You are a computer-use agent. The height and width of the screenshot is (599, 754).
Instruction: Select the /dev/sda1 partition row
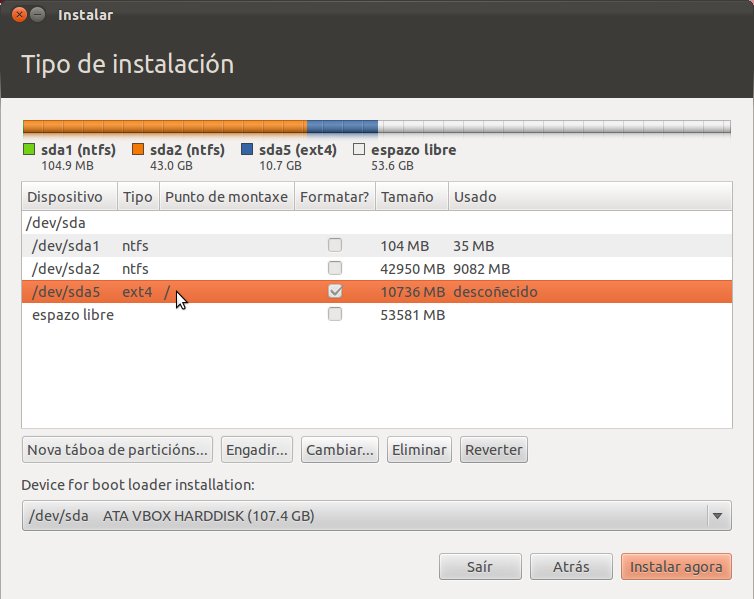[x=377, y=246]
